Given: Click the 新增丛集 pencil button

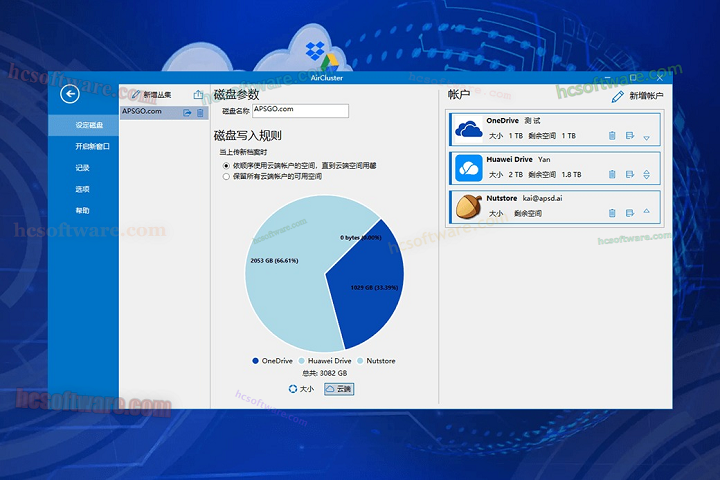Looking at the screenshot, I should (152, 95).
